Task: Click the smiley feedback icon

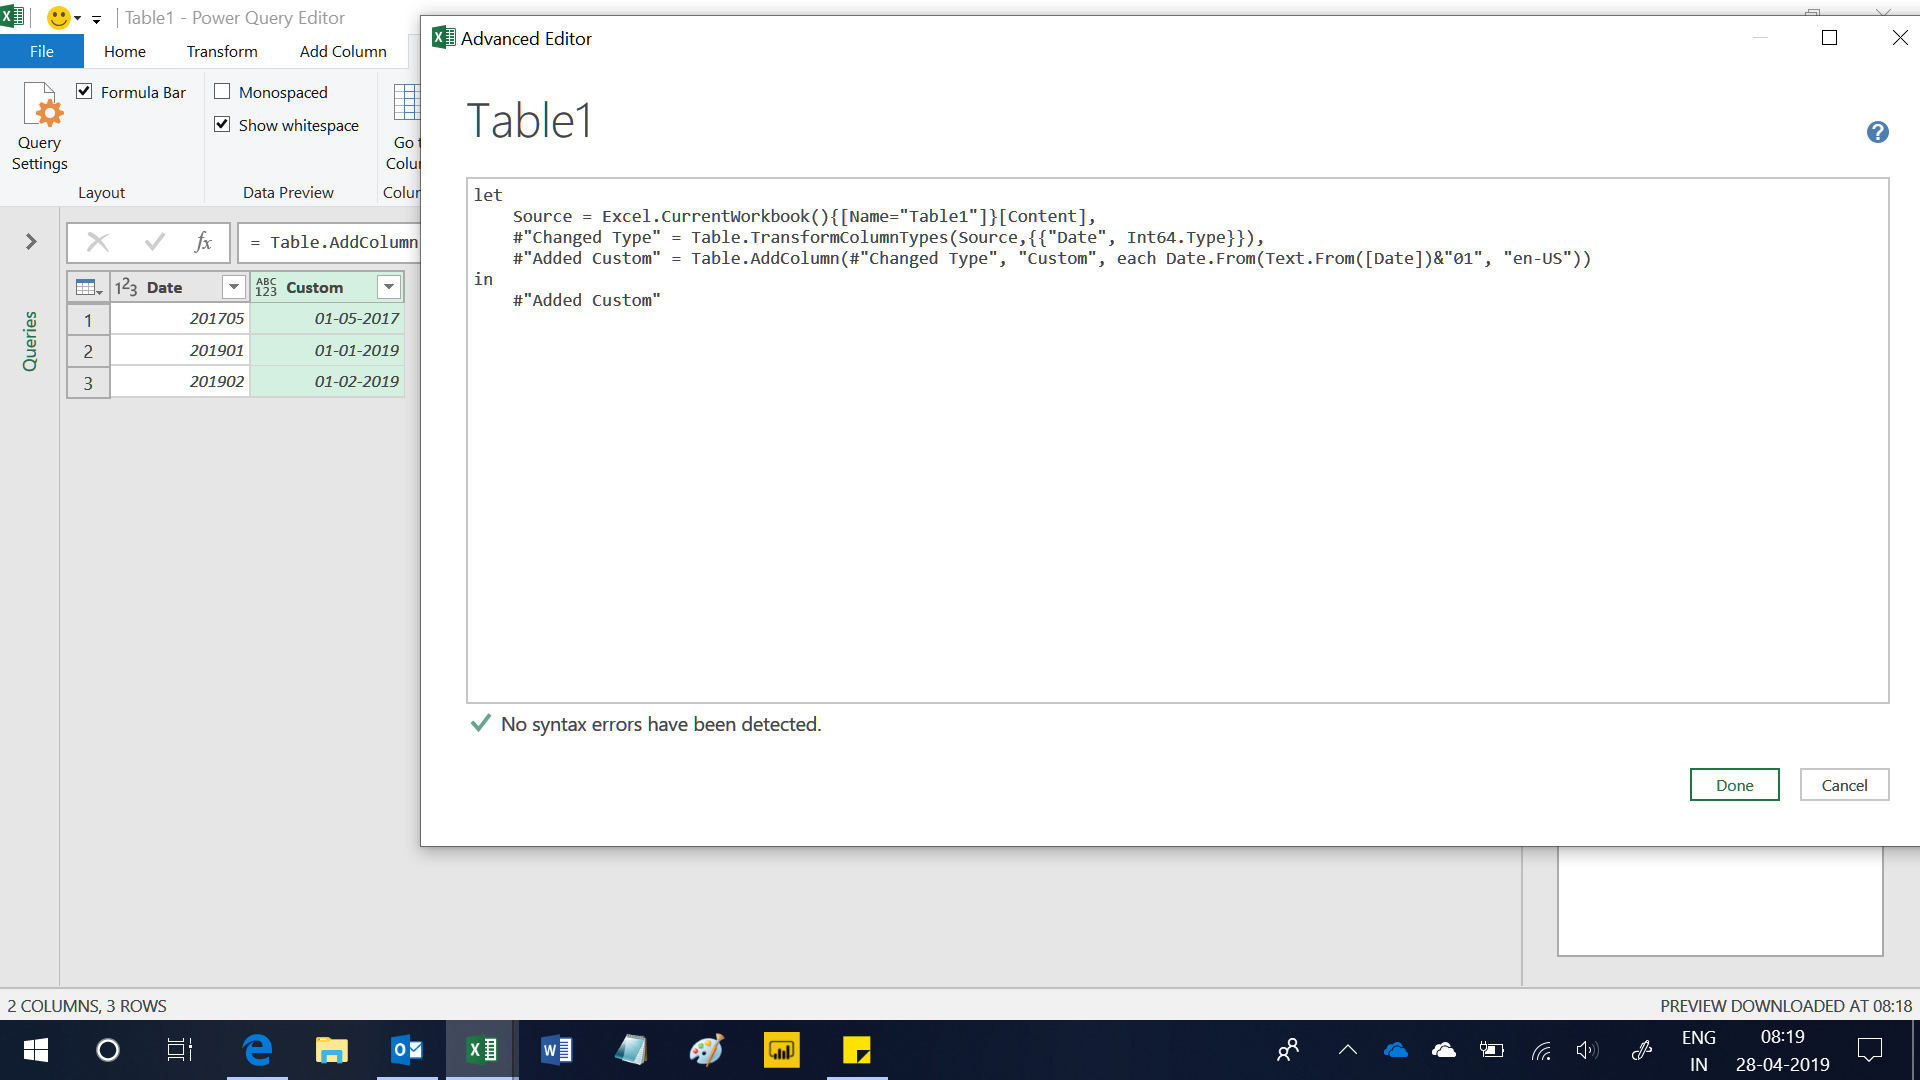Action: pos(59,18)
